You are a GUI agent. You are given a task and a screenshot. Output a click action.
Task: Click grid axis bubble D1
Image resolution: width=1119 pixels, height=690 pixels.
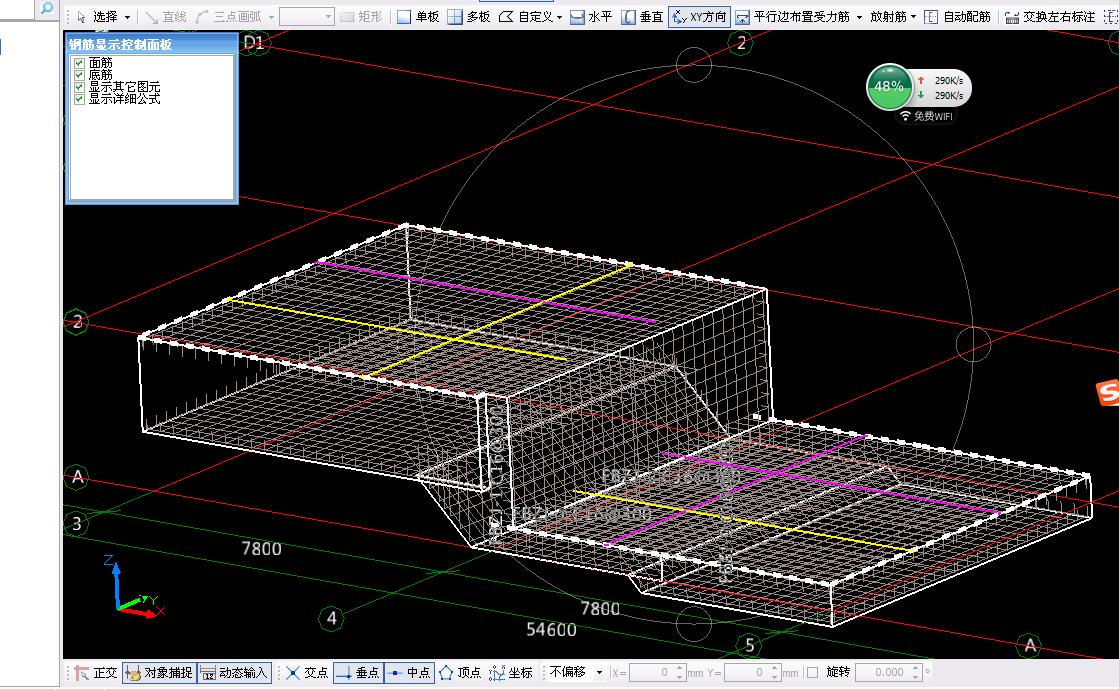pos(254,43)
